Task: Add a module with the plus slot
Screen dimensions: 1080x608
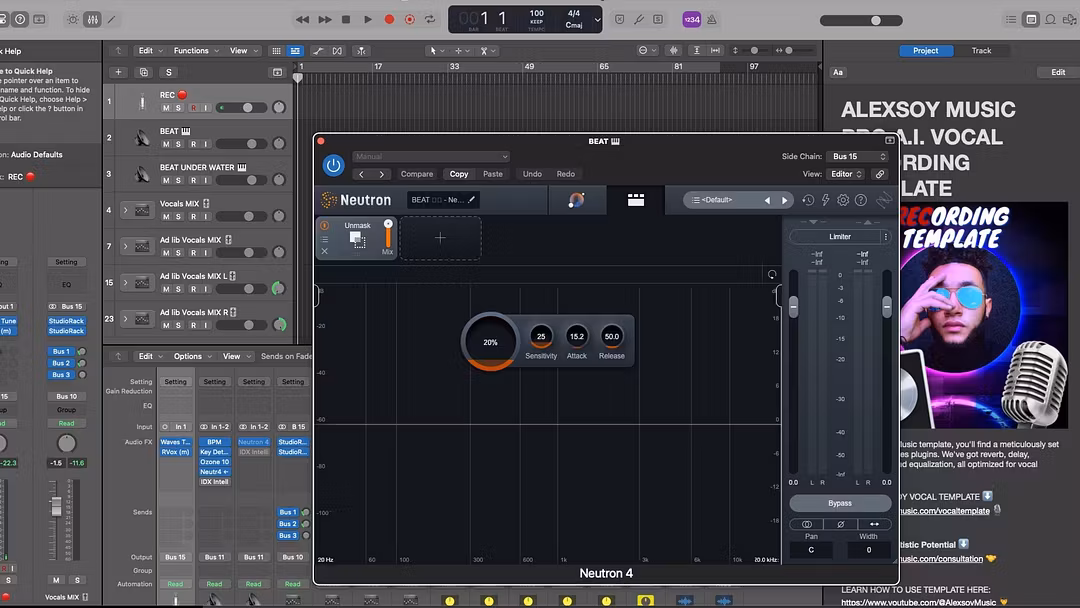Action: tap(440, 238)
